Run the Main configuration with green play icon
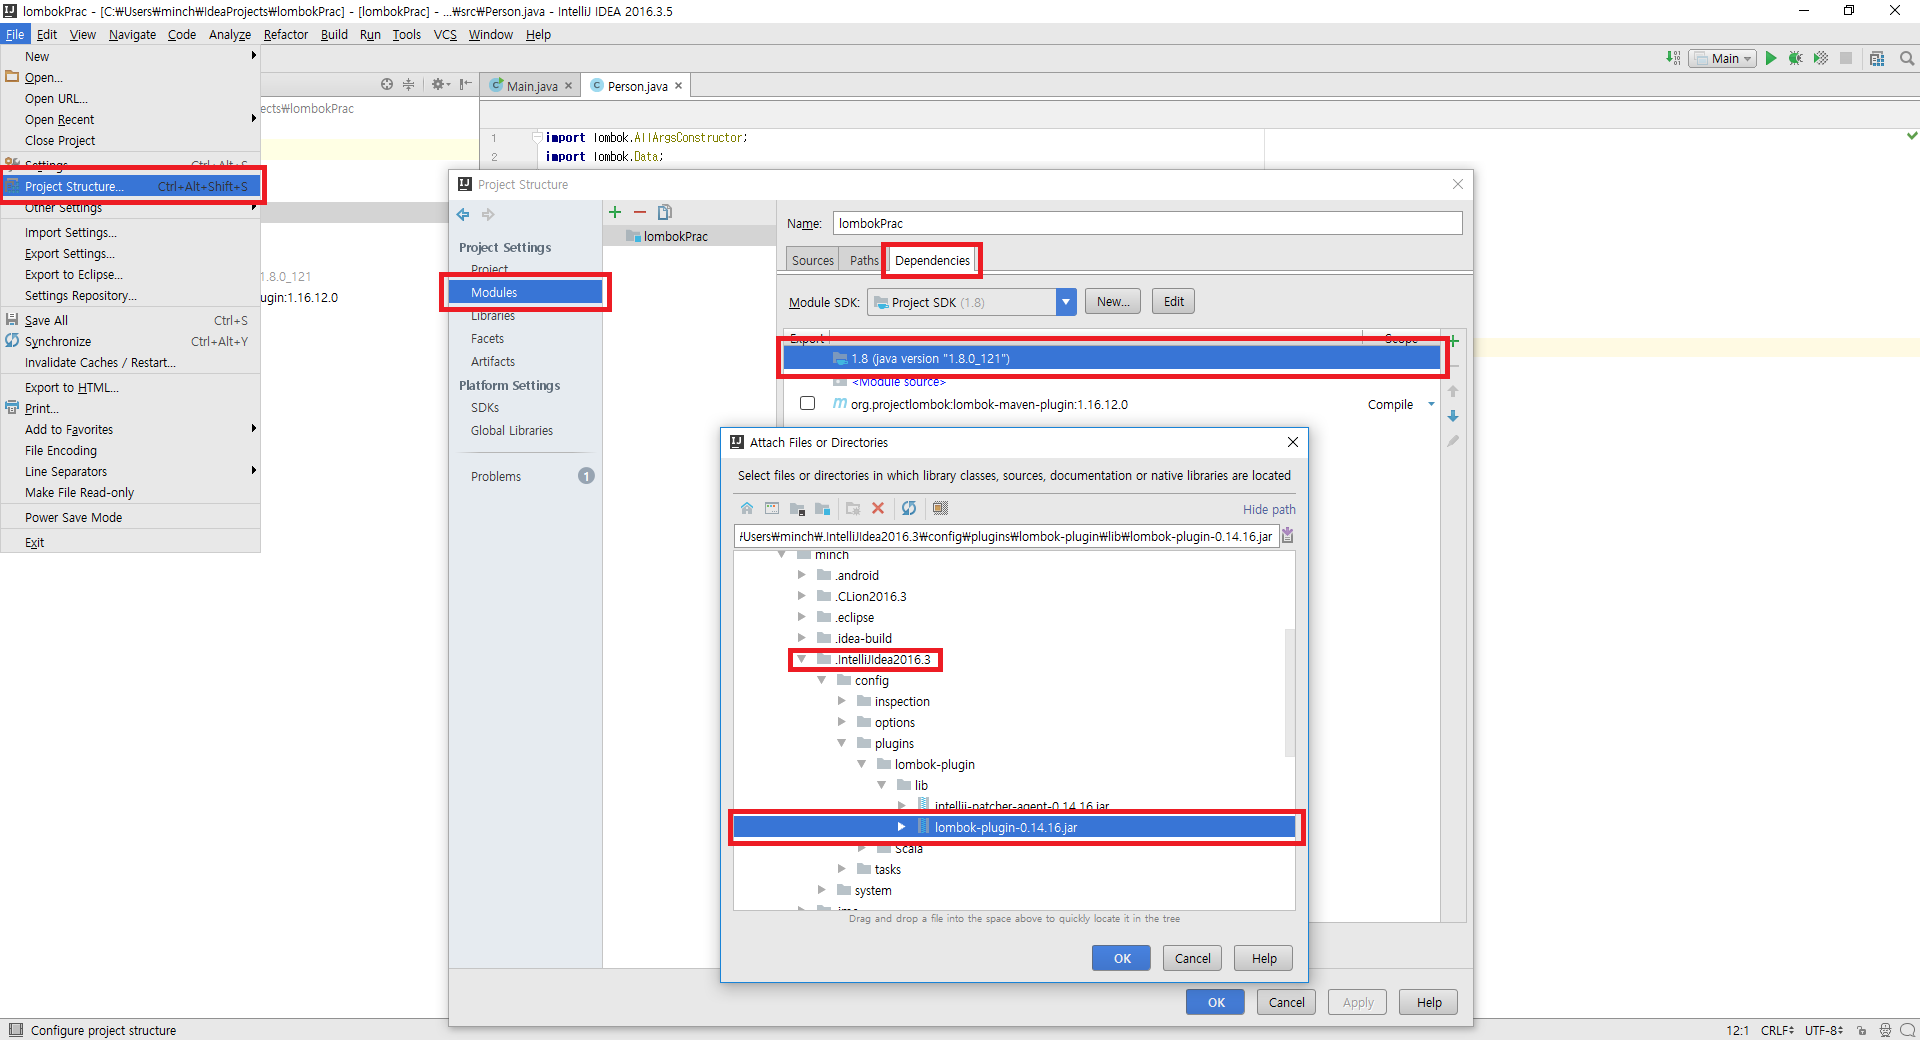Image resolution: width=1920 pixels, height=1040 pixels. coord(1771,58)
